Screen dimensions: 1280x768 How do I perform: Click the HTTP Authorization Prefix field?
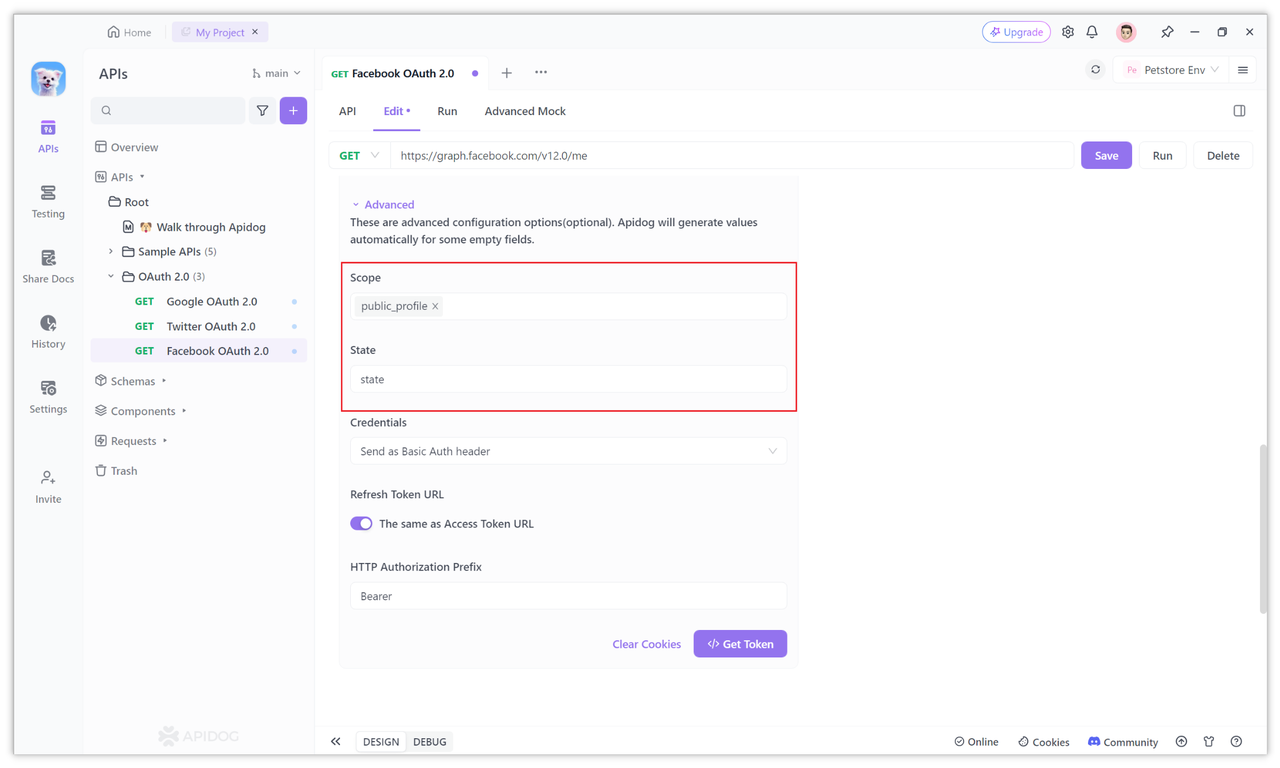click(x=568, y=596)
